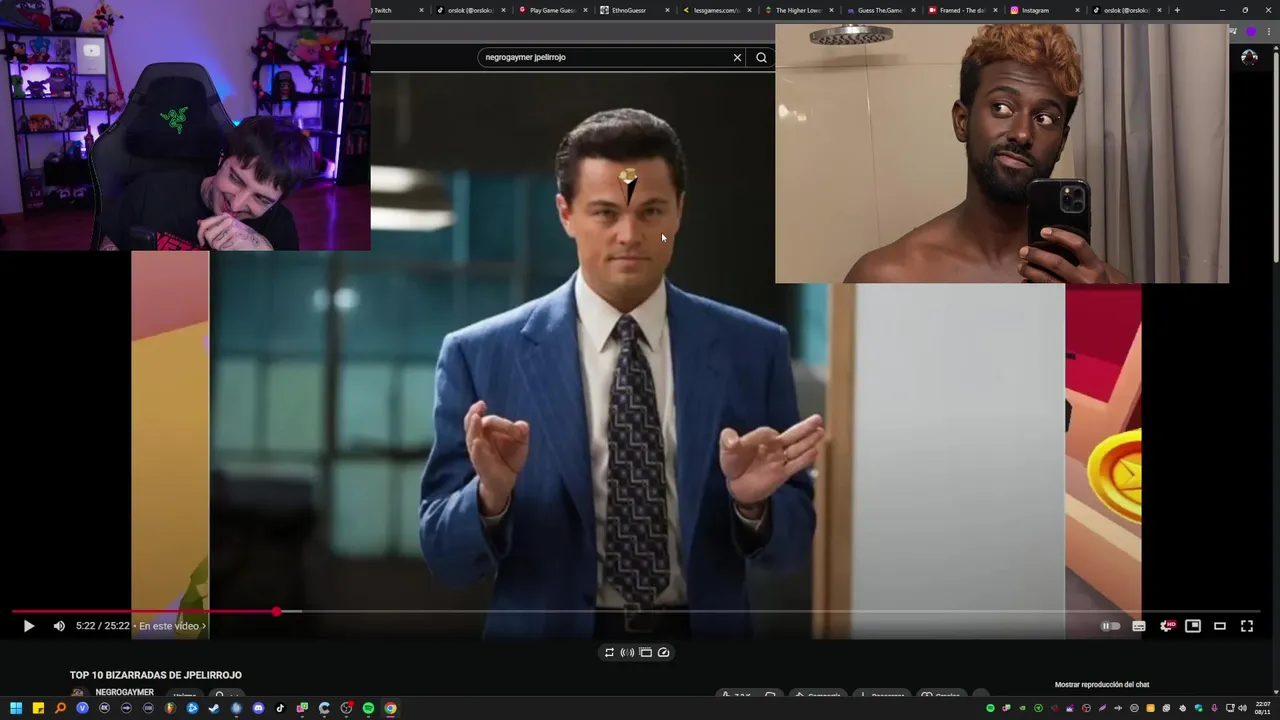1280x720 pixels.
Task: Toggle the autoplay switch in player
Action: point(1110,626)
